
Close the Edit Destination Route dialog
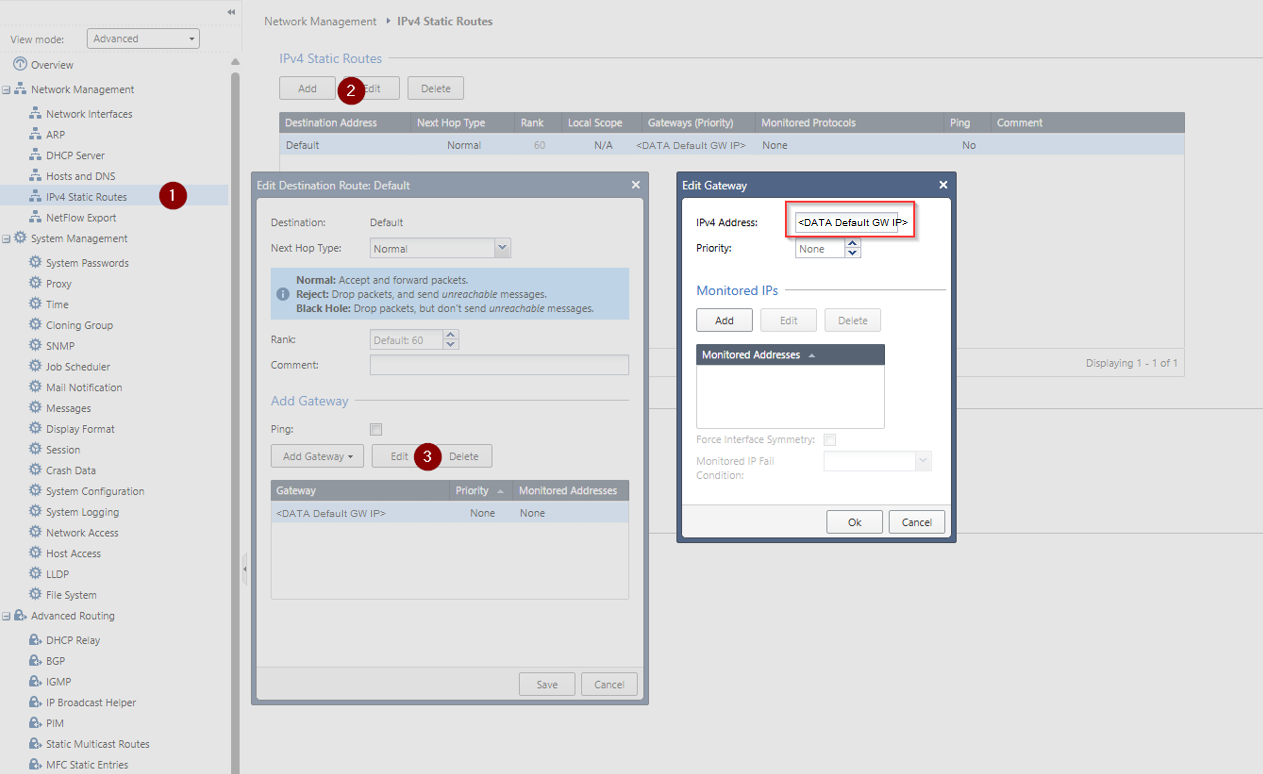coord(635,185)
